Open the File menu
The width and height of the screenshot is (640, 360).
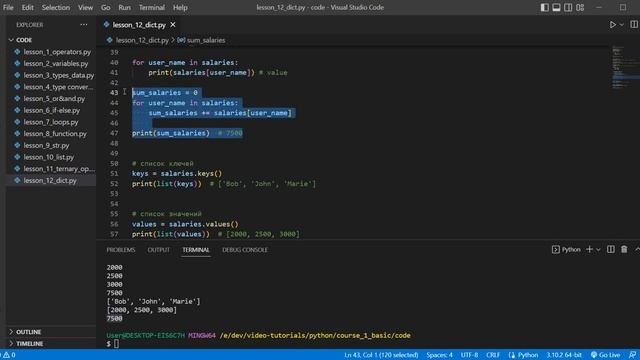pyautogui.click(x=8, y=7)
